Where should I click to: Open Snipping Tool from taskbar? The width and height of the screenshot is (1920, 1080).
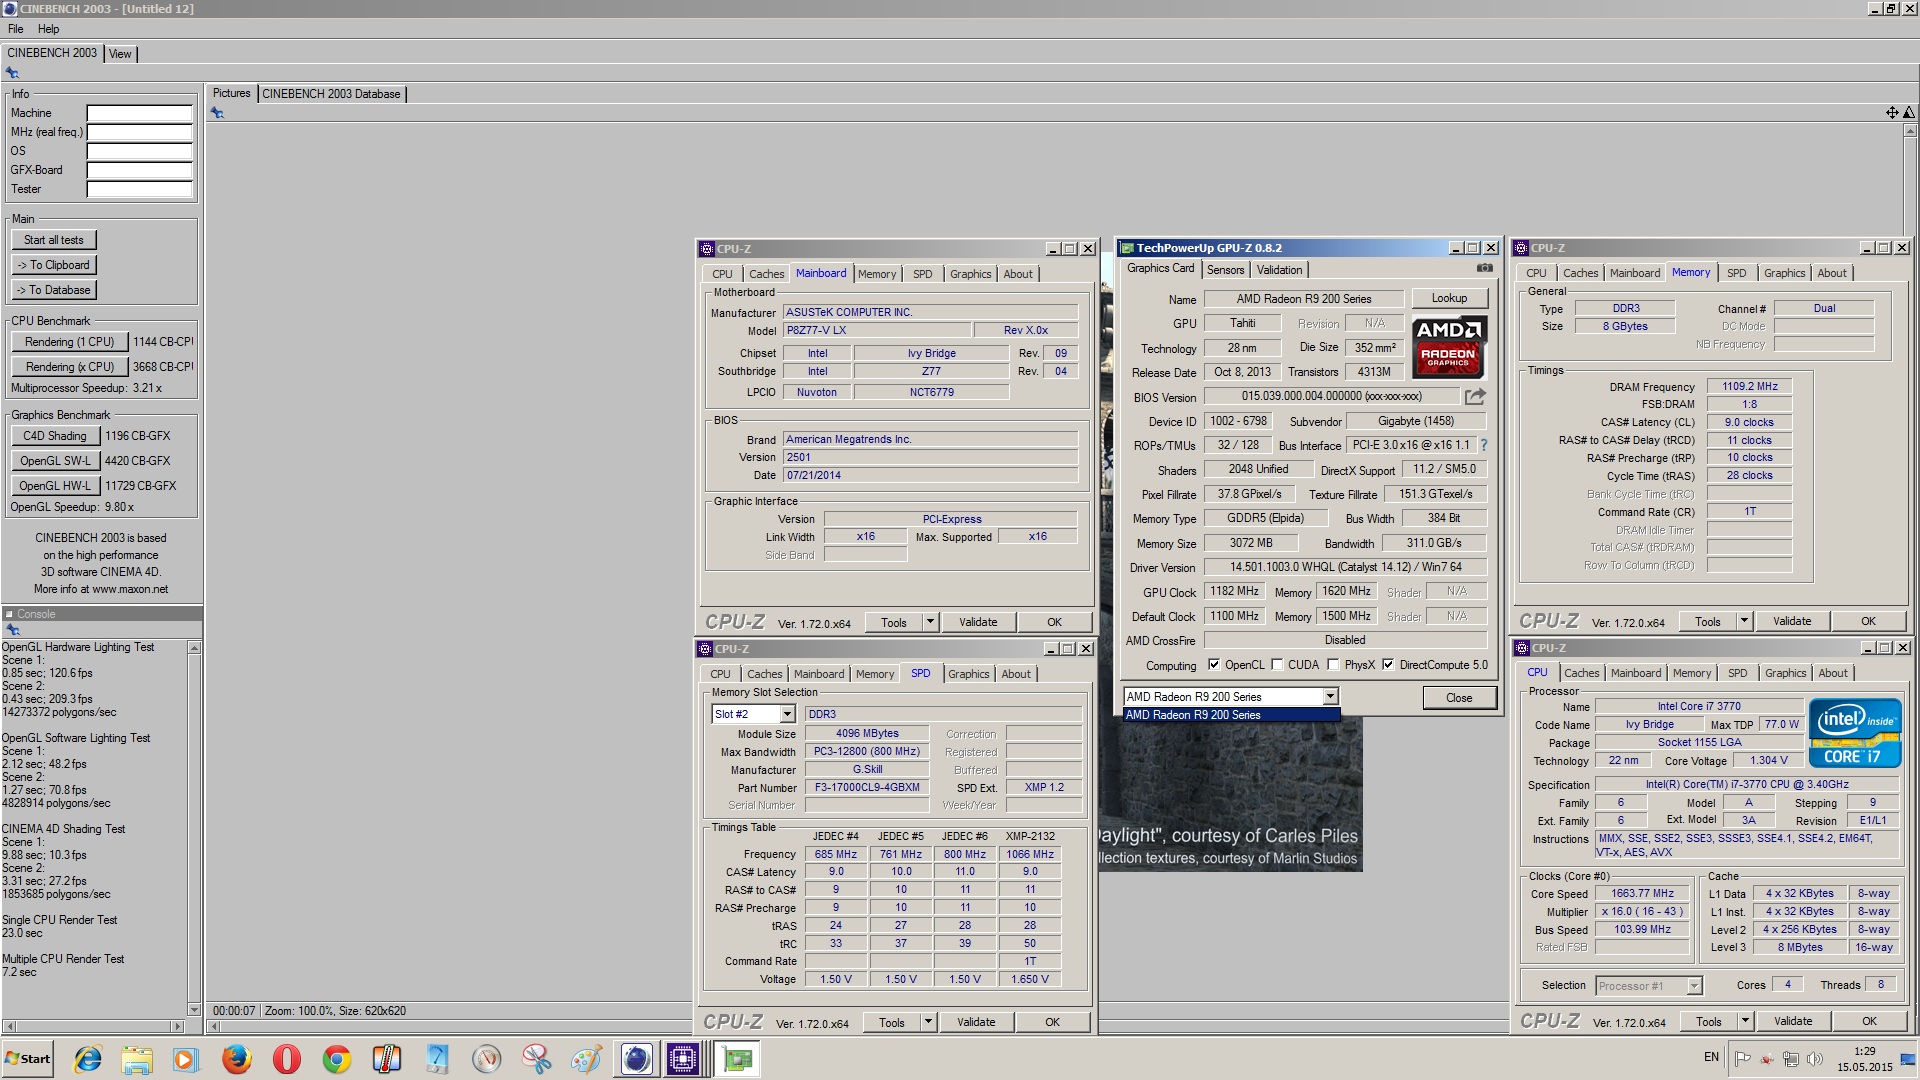537,1059
